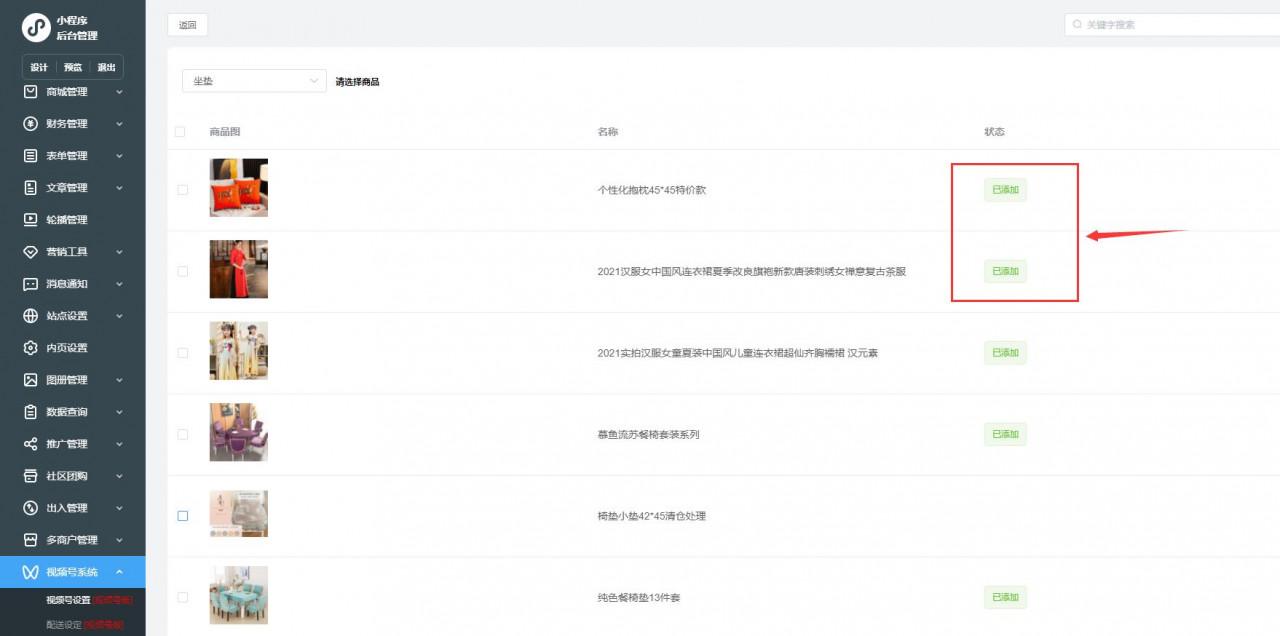The width and height of the screenshot is (1280, 636).
Task: Click the 关键字搜索 search field
Action: point(1170,24)
